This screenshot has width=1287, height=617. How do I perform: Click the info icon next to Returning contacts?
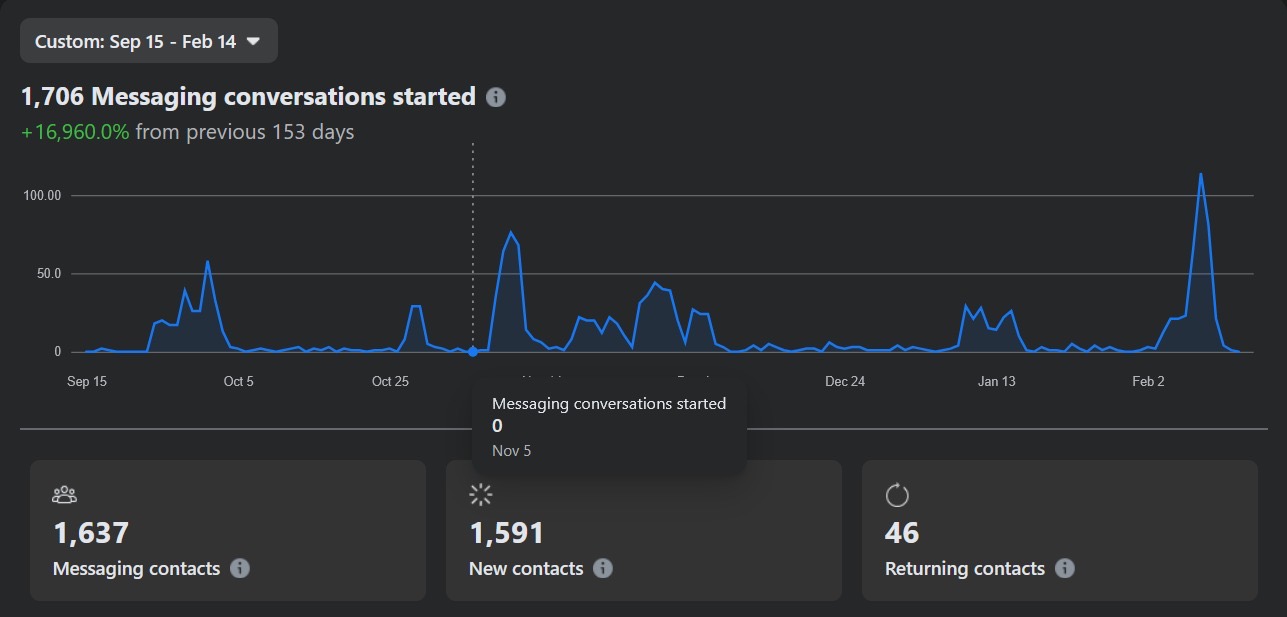pyautogui.click(x=1065, y=568)
